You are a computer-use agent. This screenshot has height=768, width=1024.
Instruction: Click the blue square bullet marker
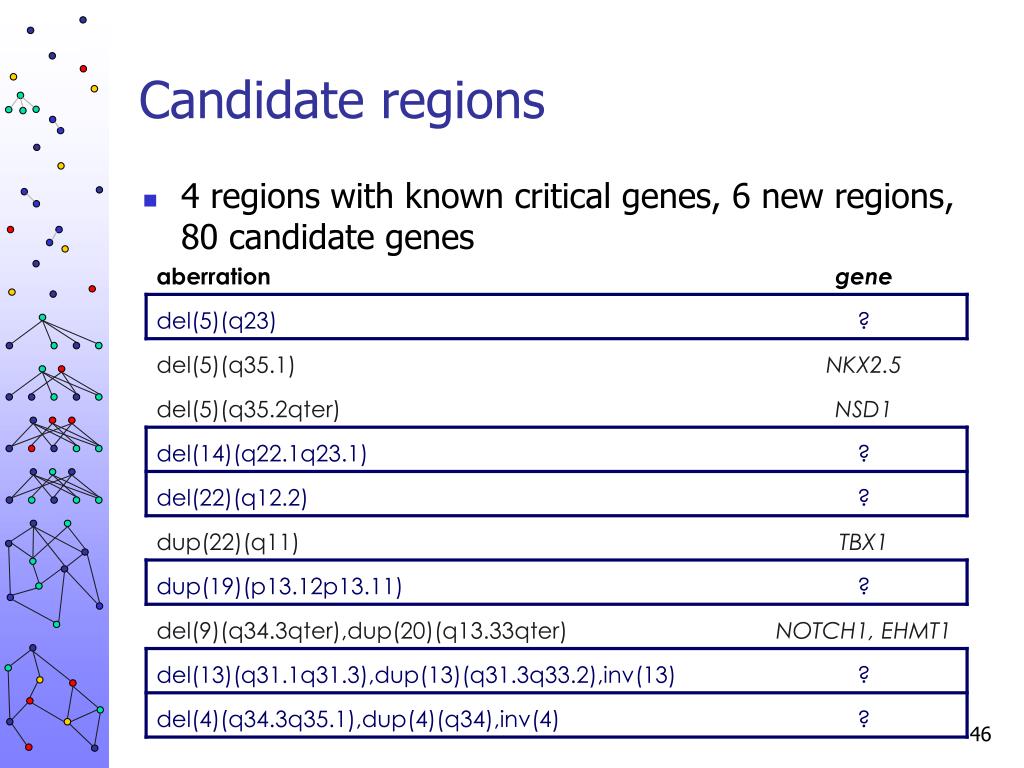click(x=150, y=200)
